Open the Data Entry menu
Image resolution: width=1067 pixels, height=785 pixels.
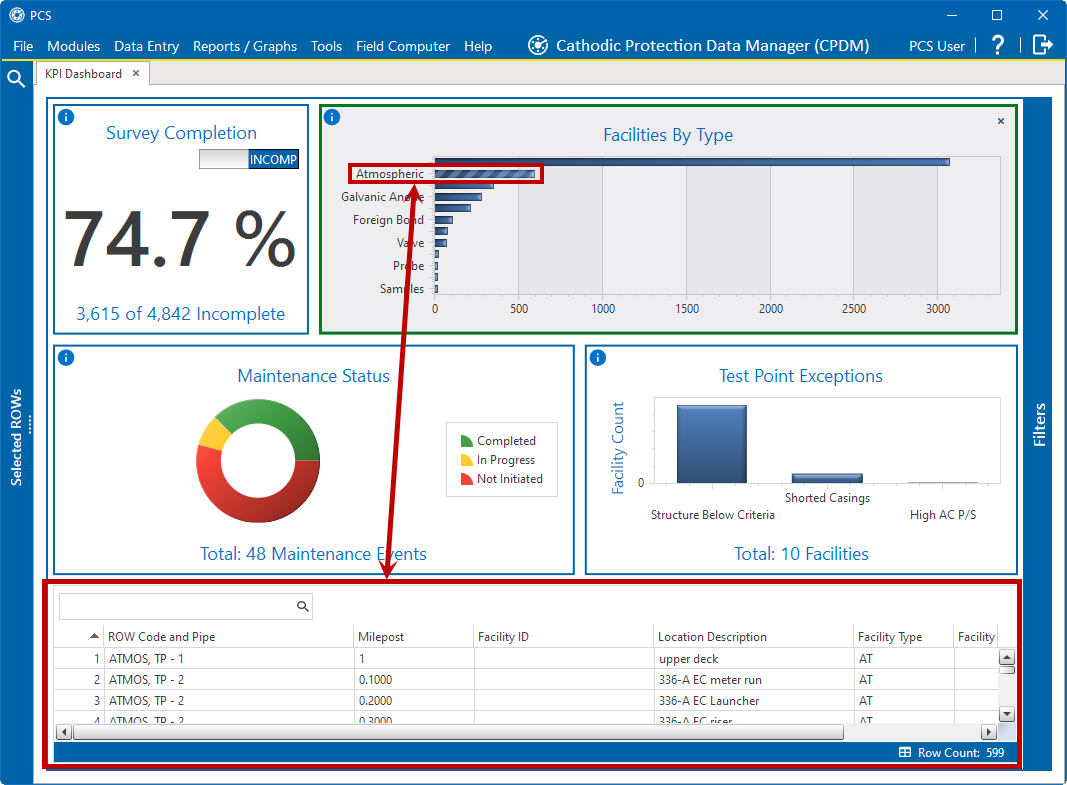tap(146, 46)
